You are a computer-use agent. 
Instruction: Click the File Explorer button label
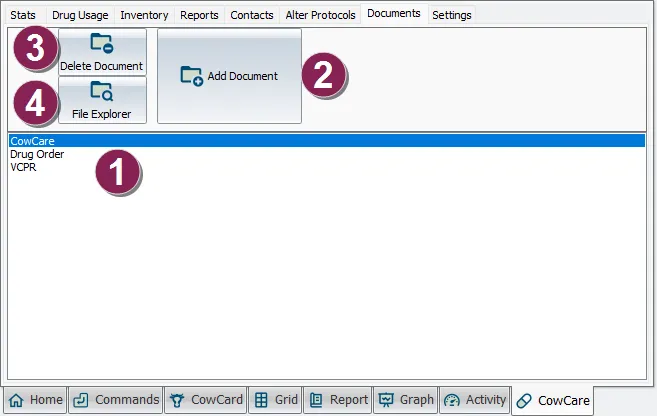101,114
